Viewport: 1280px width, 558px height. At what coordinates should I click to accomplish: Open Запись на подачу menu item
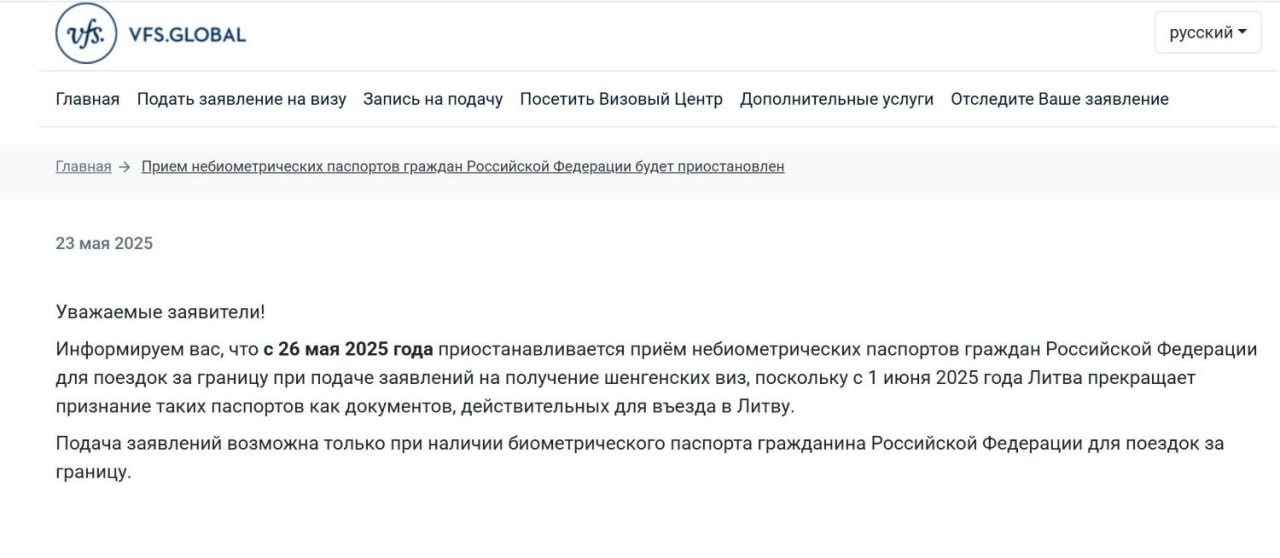click(x=433, y=99)
